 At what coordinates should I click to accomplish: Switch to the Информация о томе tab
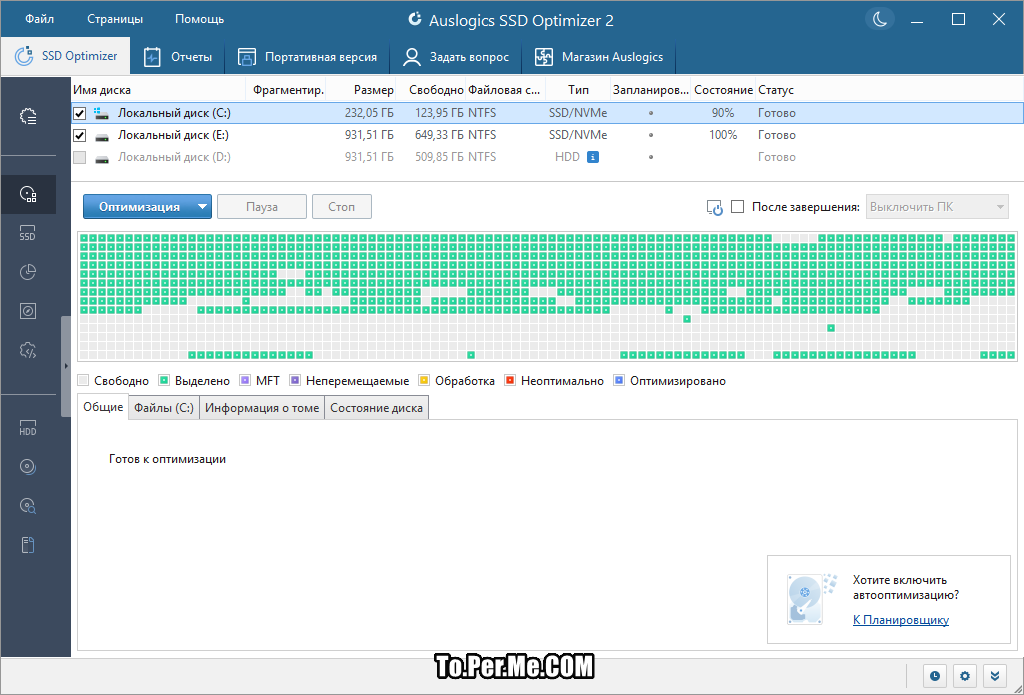coord(262,407)
